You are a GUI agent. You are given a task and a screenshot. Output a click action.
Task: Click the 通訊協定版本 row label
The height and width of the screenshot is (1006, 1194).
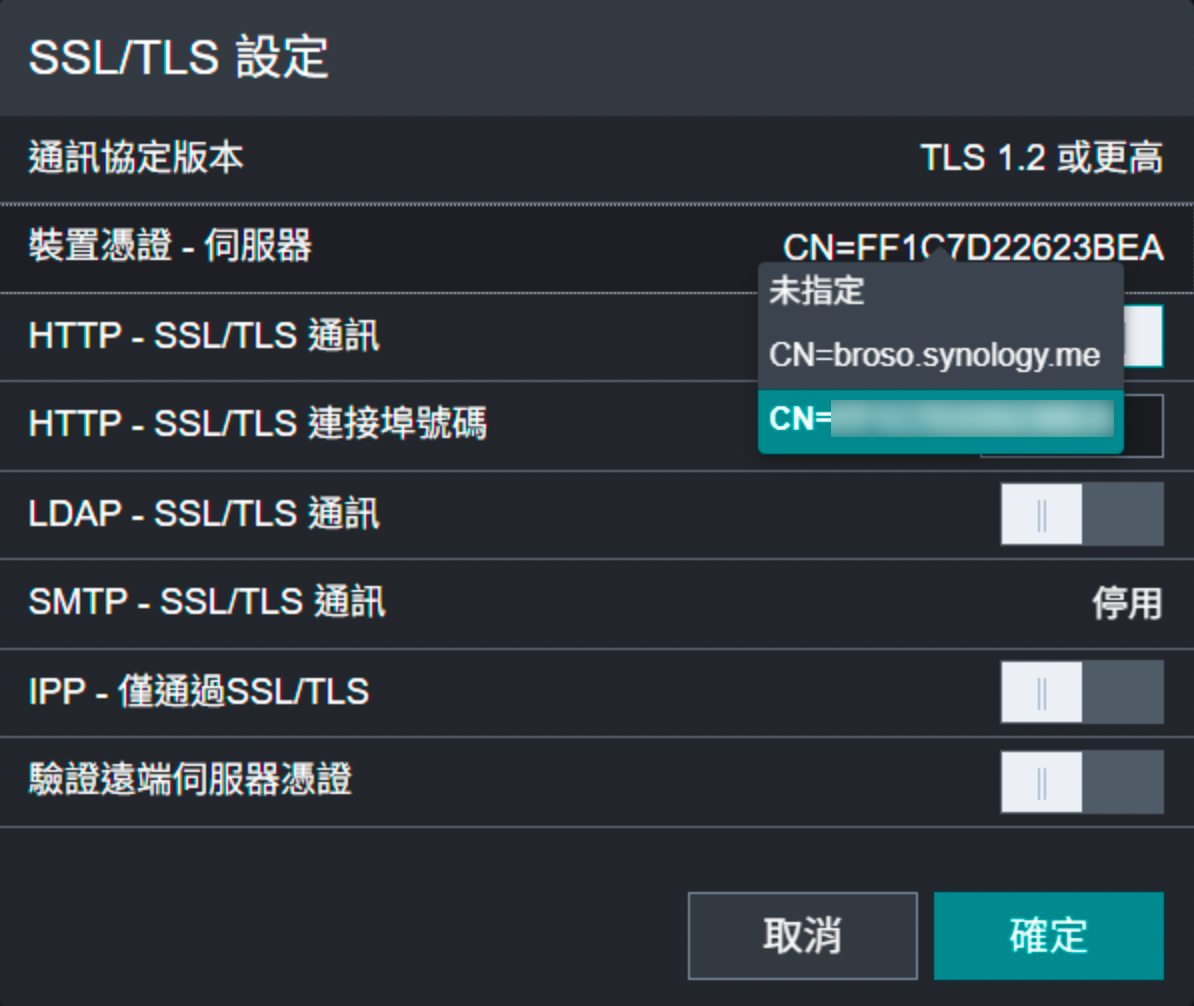[x=136, y=158]
